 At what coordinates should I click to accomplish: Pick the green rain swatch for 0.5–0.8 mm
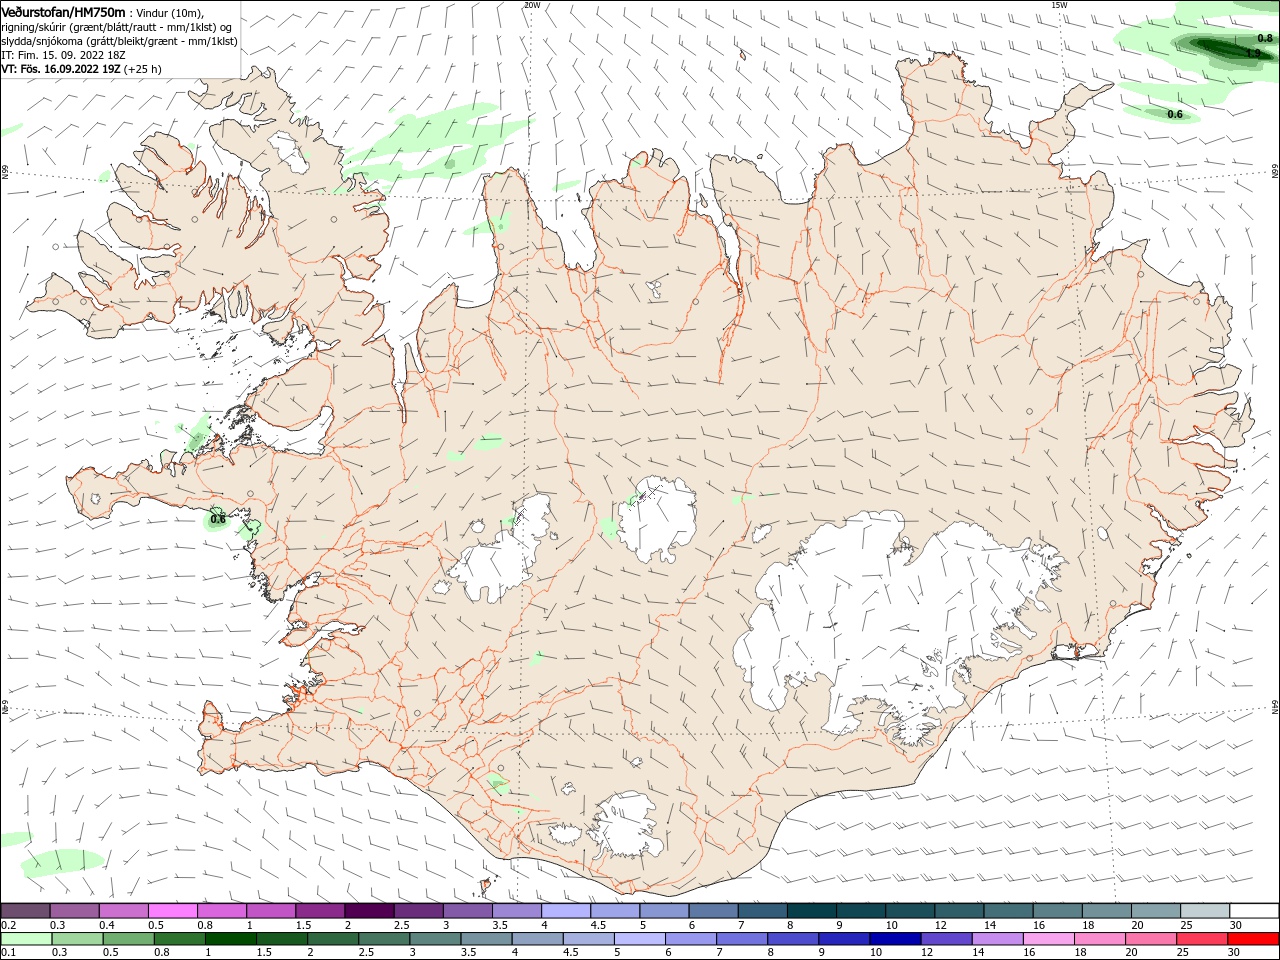coord(128,939)
